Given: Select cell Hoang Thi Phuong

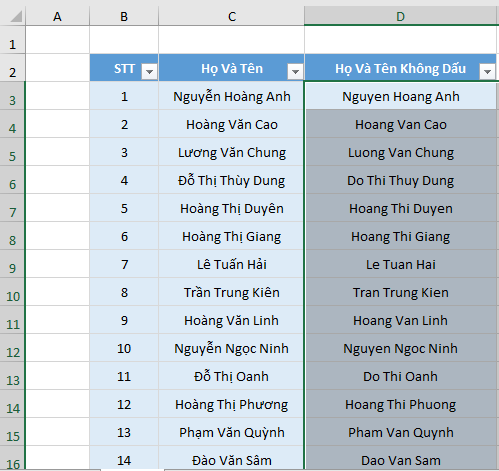Looking at the screenshot, I should coord(401,404).
